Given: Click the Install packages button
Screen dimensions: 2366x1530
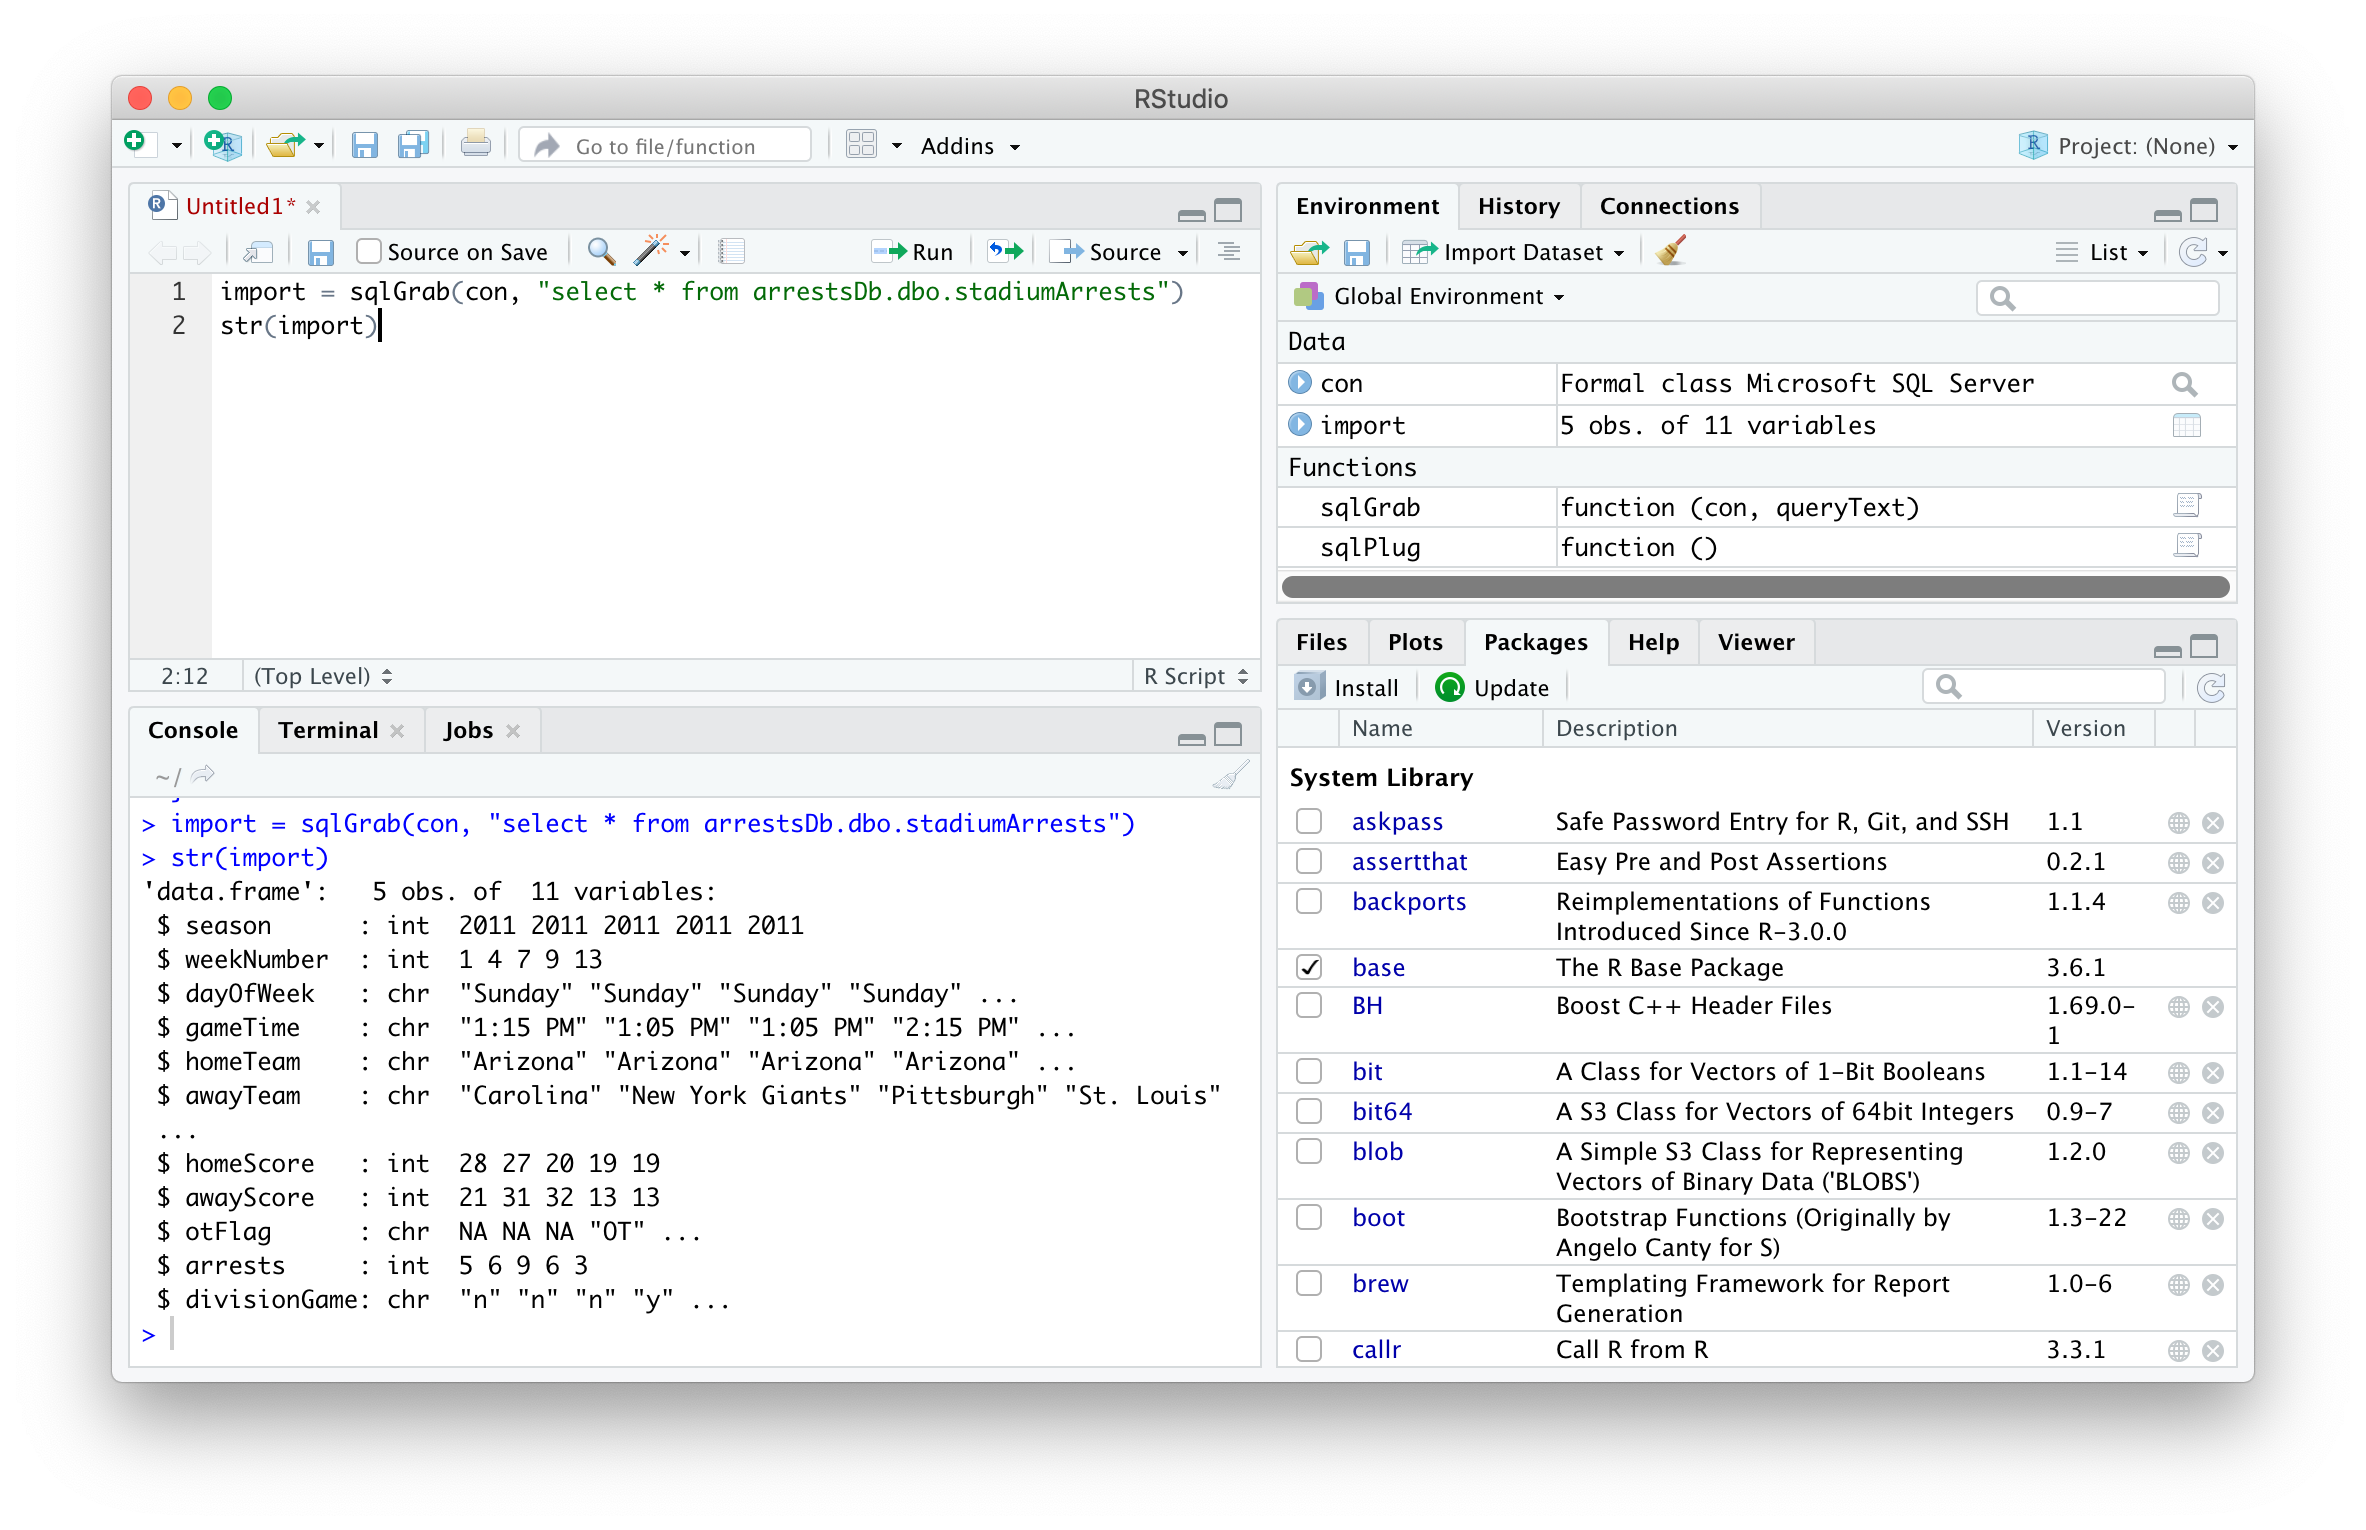Looking at the screenshot, I should tap(1347, 688).
